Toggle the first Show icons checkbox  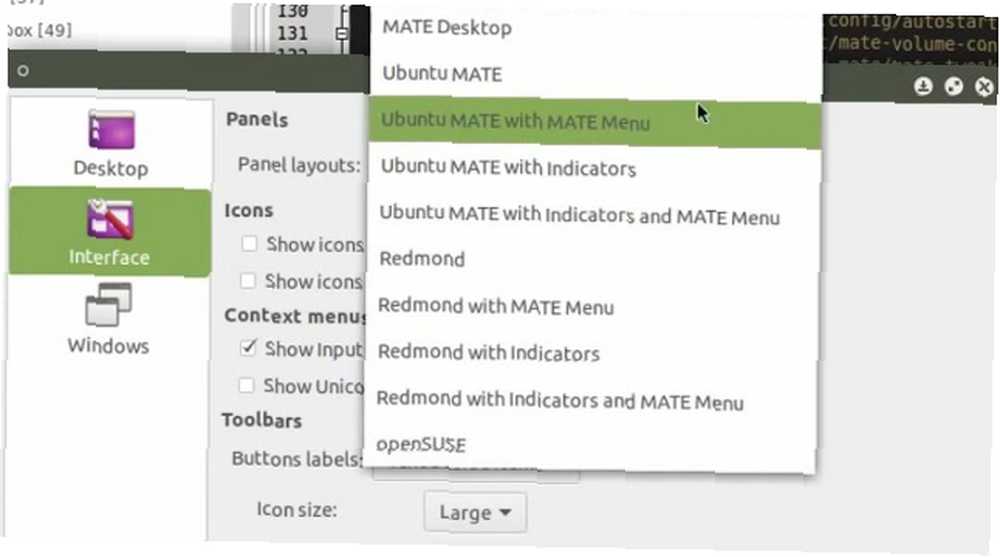click(x=249, y=244)
